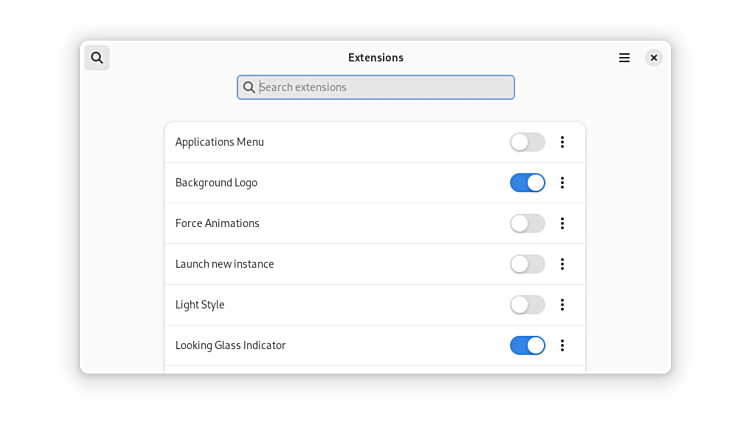The width and height of the screenshot is (752, 423).
Task: Enable the Applications Menu extension
Action: click(x=527, y=142)
